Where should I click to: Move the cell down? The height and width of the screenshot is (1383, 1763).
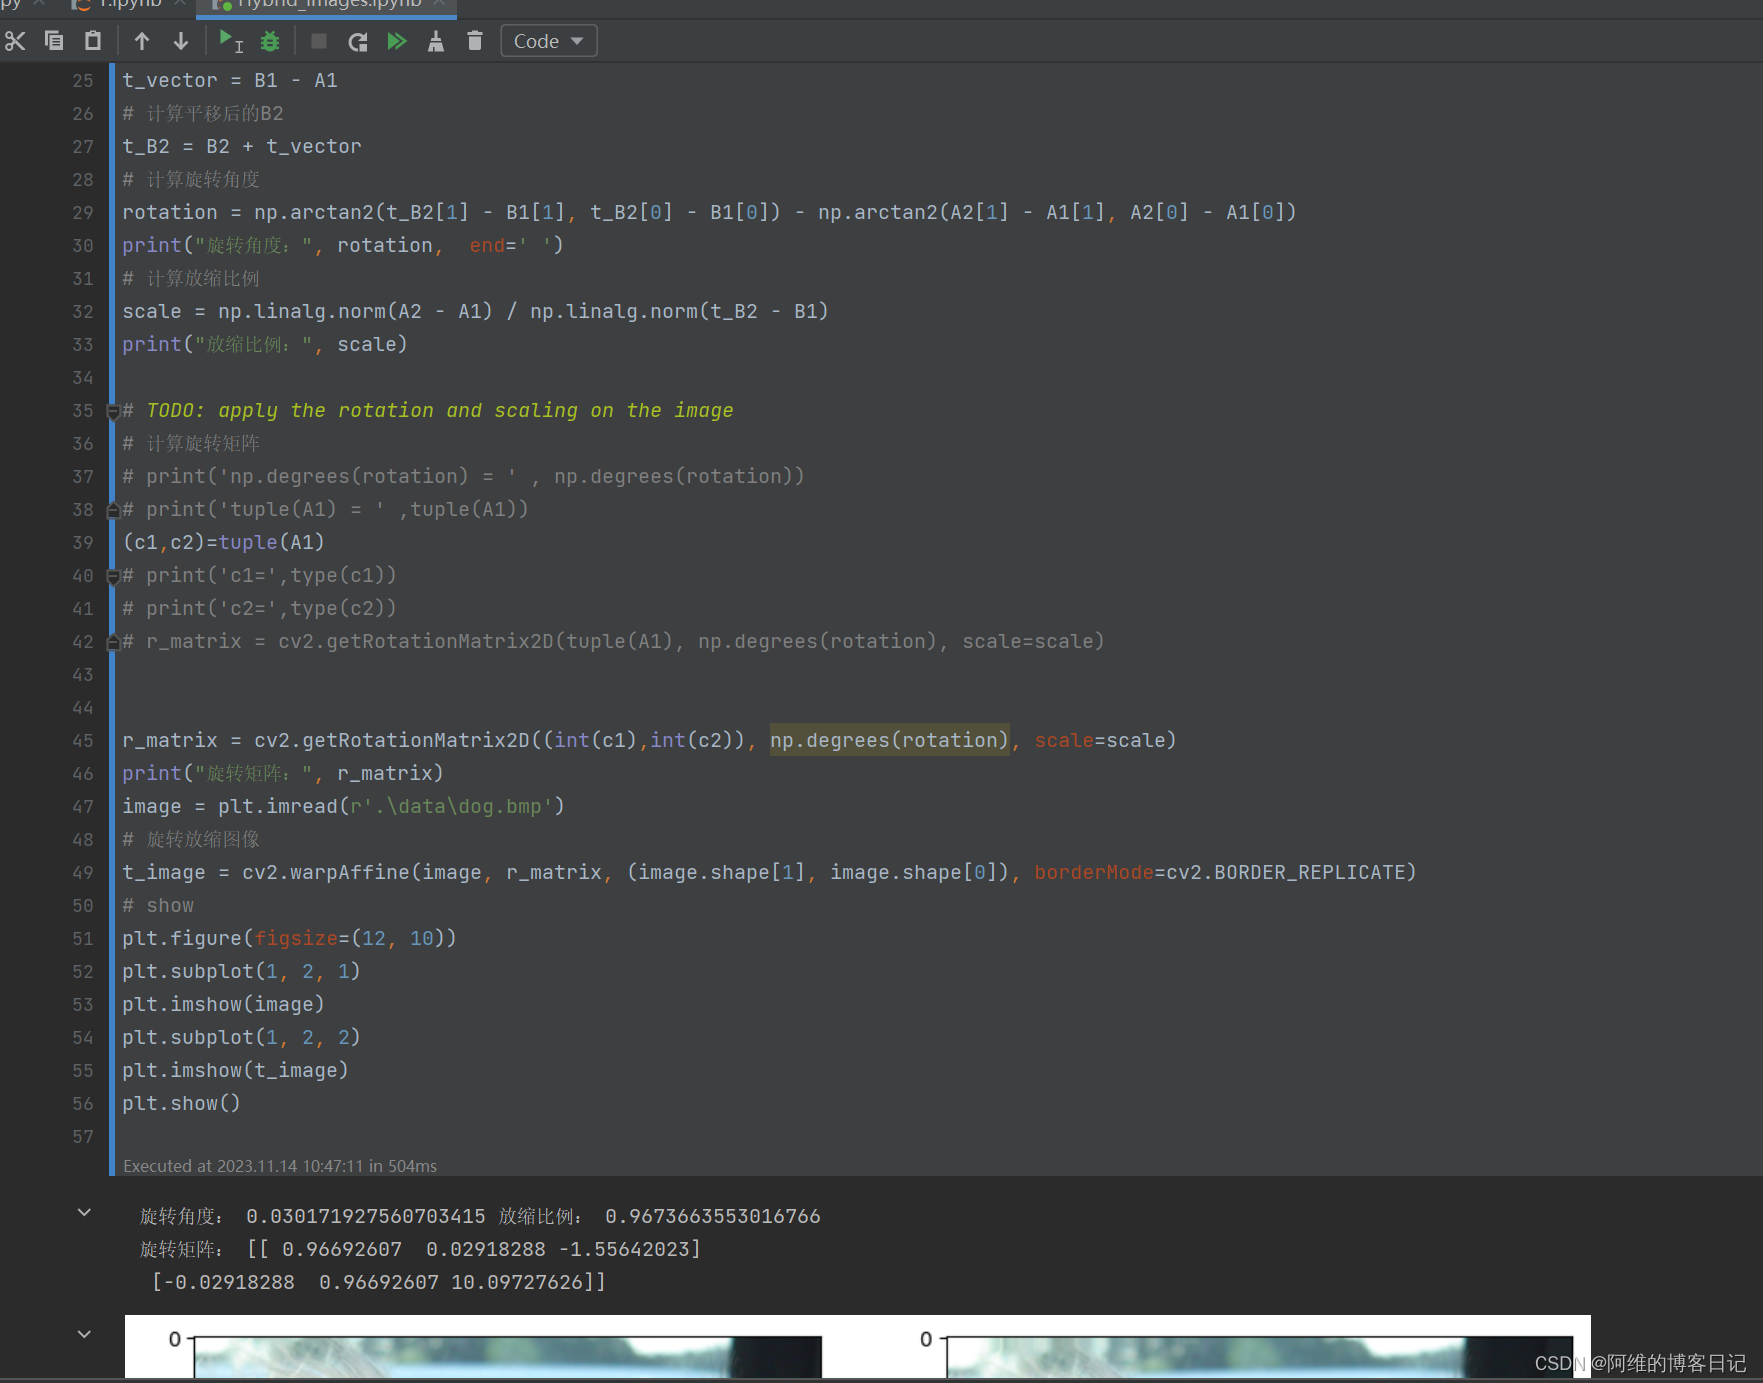(180, 41)
